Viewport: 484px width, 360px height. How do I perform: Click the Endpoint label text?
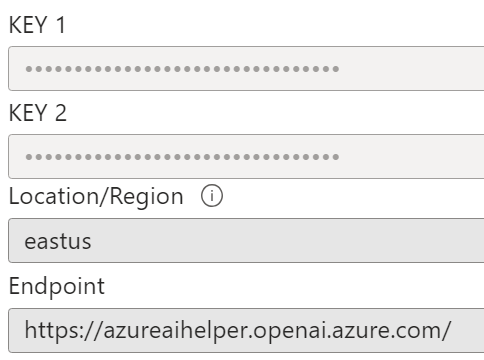(x=57, y=286)
